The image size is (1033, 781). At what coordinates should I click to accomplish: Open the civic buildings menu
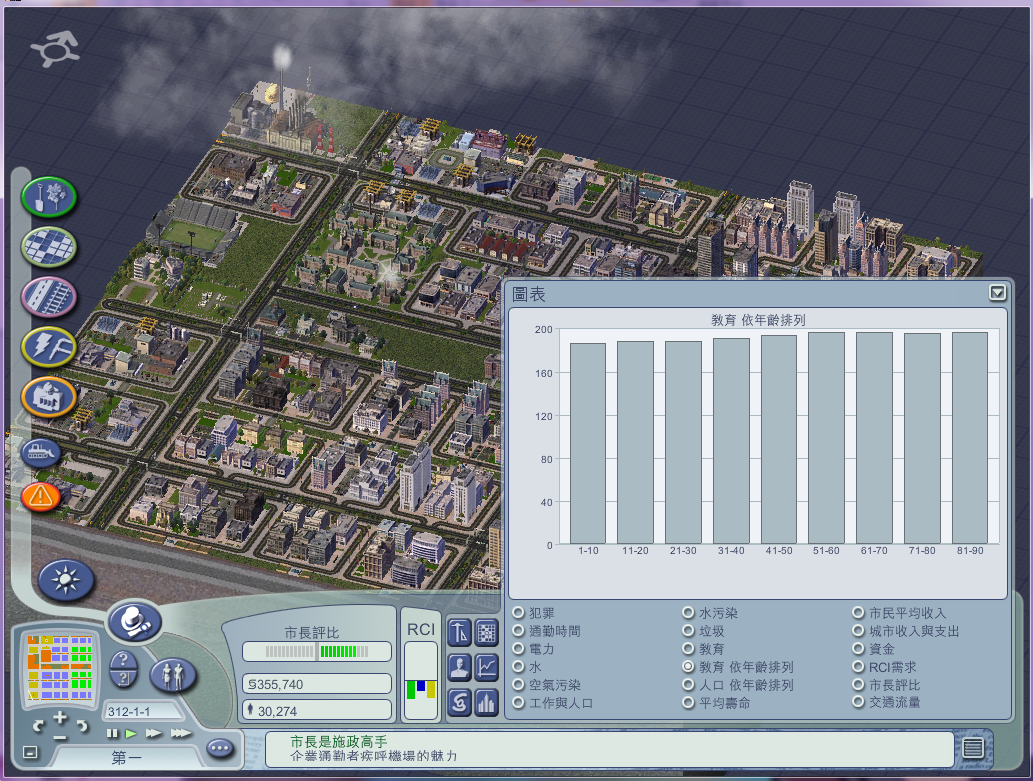[49, 397]
